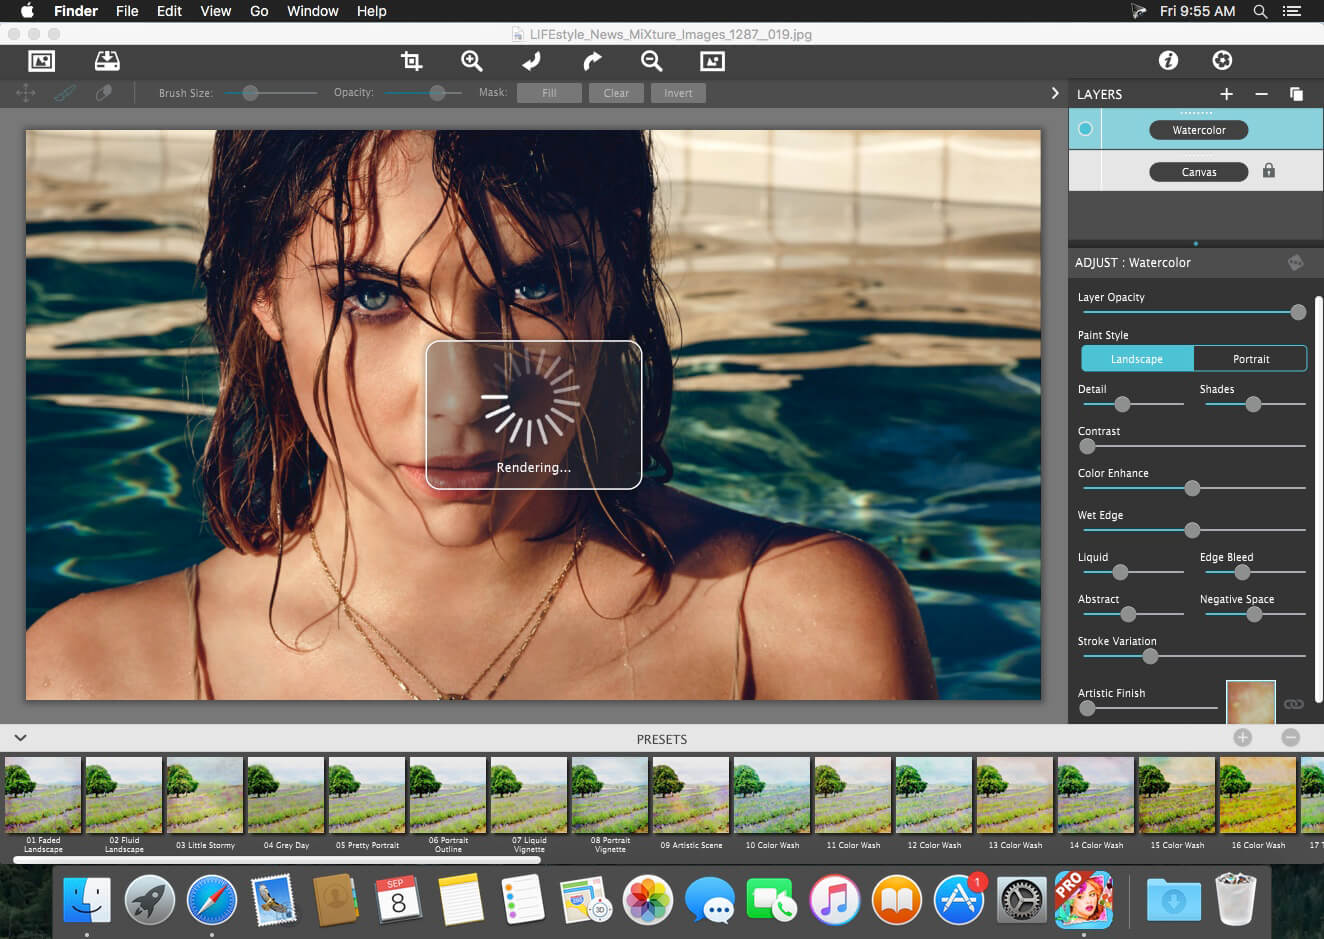
Task: Toggle Watercolor layer visibility circle
Action: pos(1085,129)
